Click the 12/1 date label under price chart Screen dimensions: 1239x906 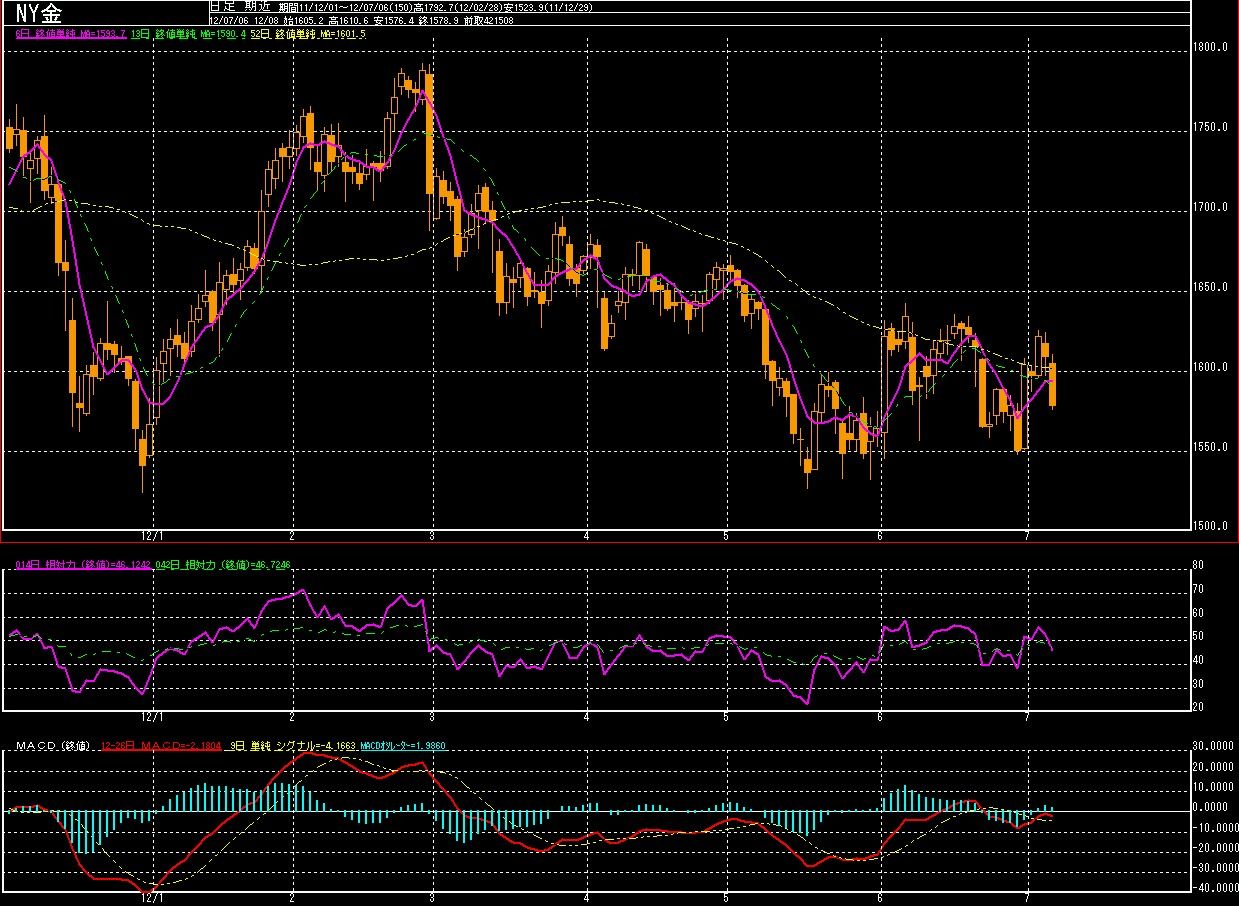pos(152,536)
